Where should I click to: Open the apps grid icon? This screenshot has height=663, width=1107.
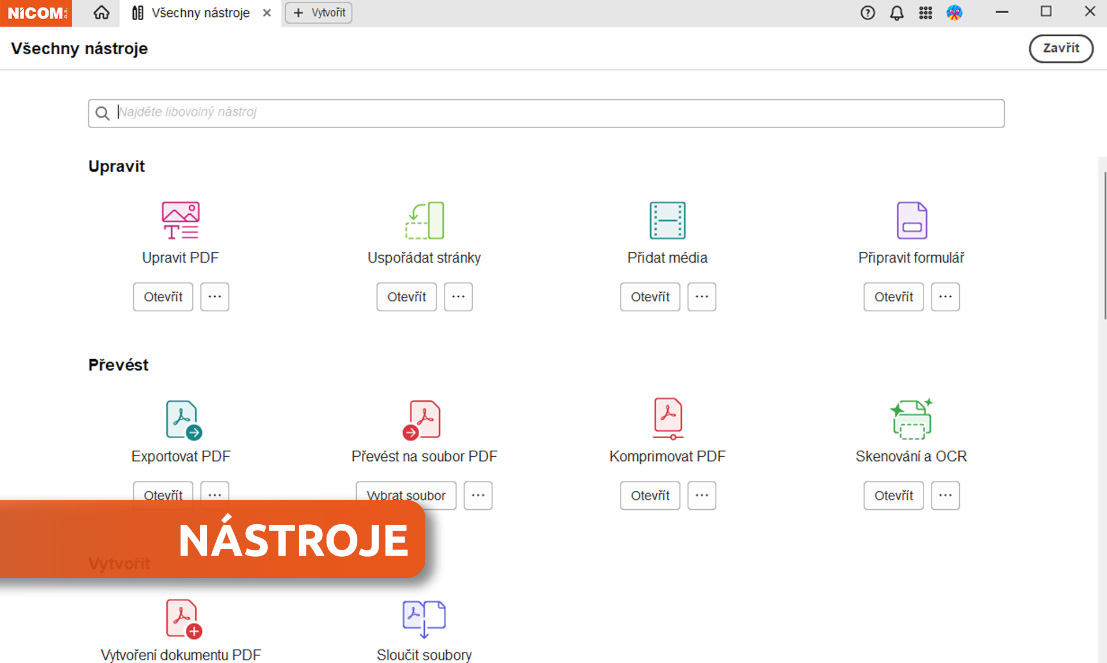coord(926,13)
